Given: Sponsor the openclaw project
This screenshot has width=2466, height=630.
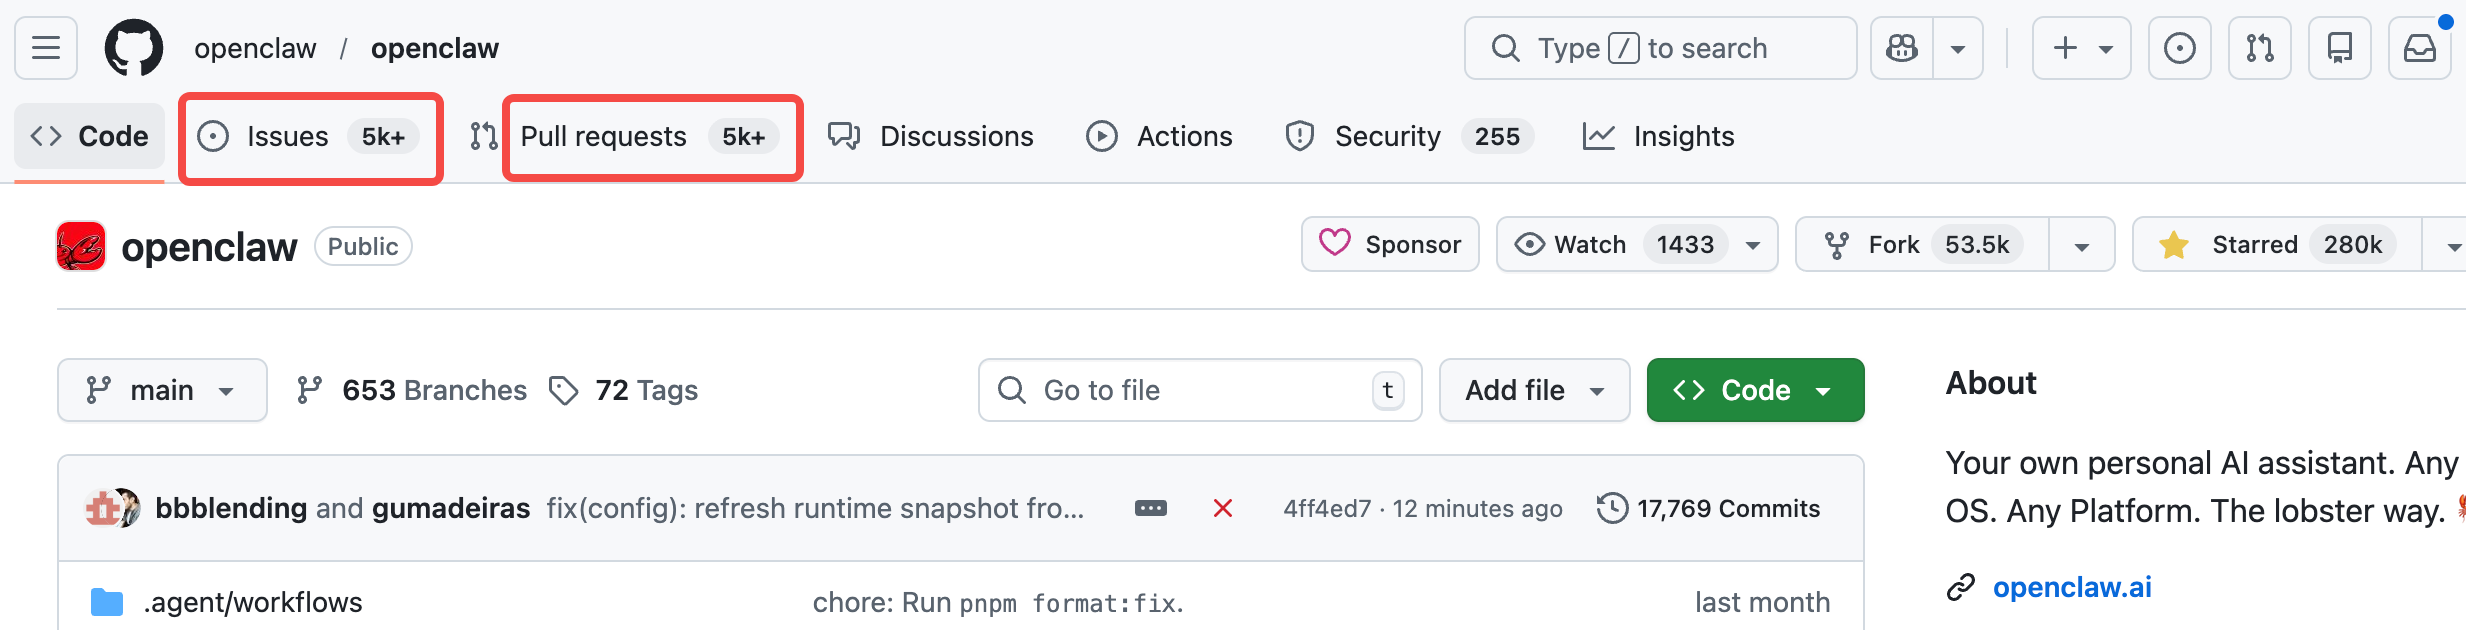Looking at the screenshot, I should [1390, 245].
